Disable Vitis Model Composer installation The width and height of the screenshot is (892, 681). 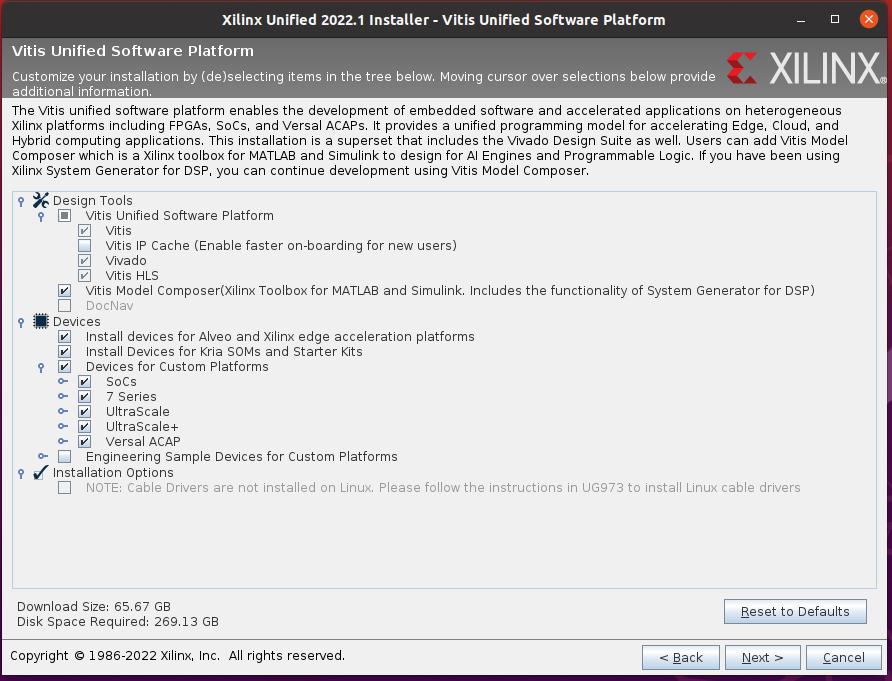[x=64, y=290]
